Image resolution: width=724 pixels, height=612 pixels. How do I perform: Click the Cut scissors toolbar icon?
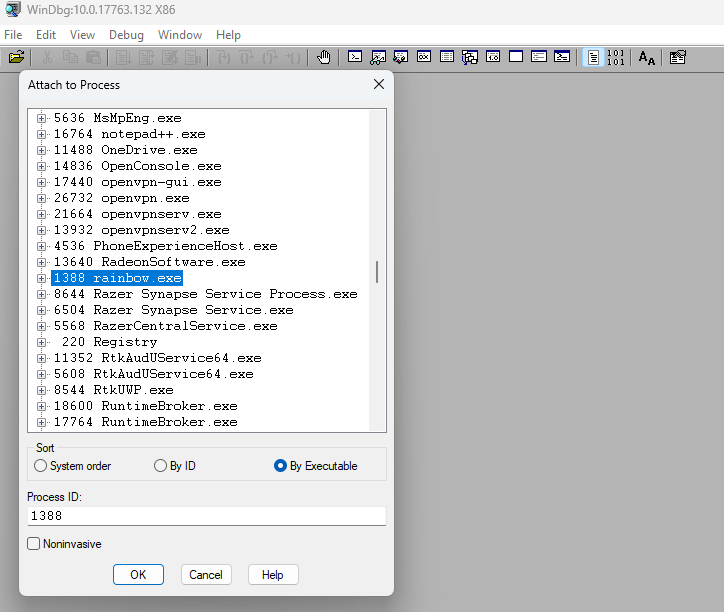(47, 57)
